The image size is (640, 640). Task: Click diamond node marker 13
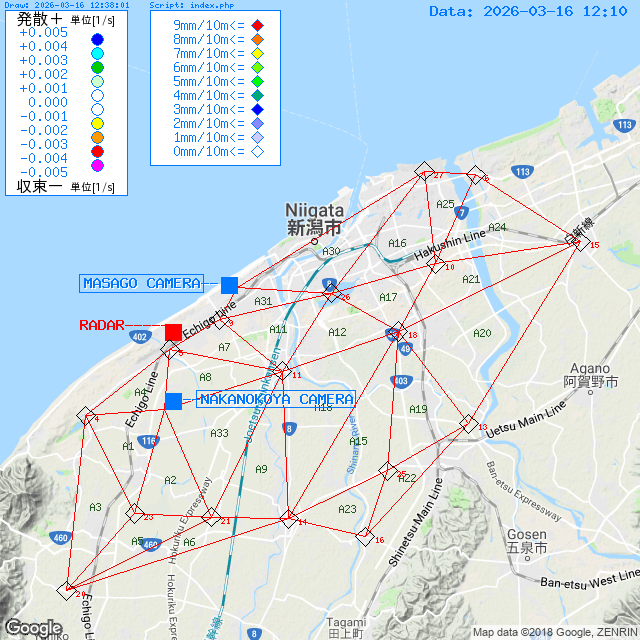(468, 423)
